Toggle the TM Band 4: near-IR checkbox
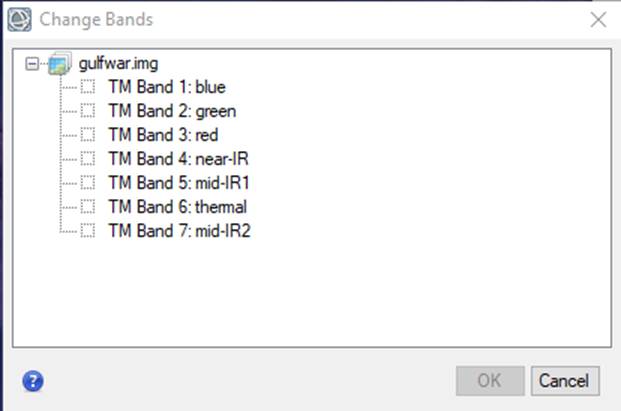Screen dimensions: 621x411 pyautogui.click(x=88, y=159)
